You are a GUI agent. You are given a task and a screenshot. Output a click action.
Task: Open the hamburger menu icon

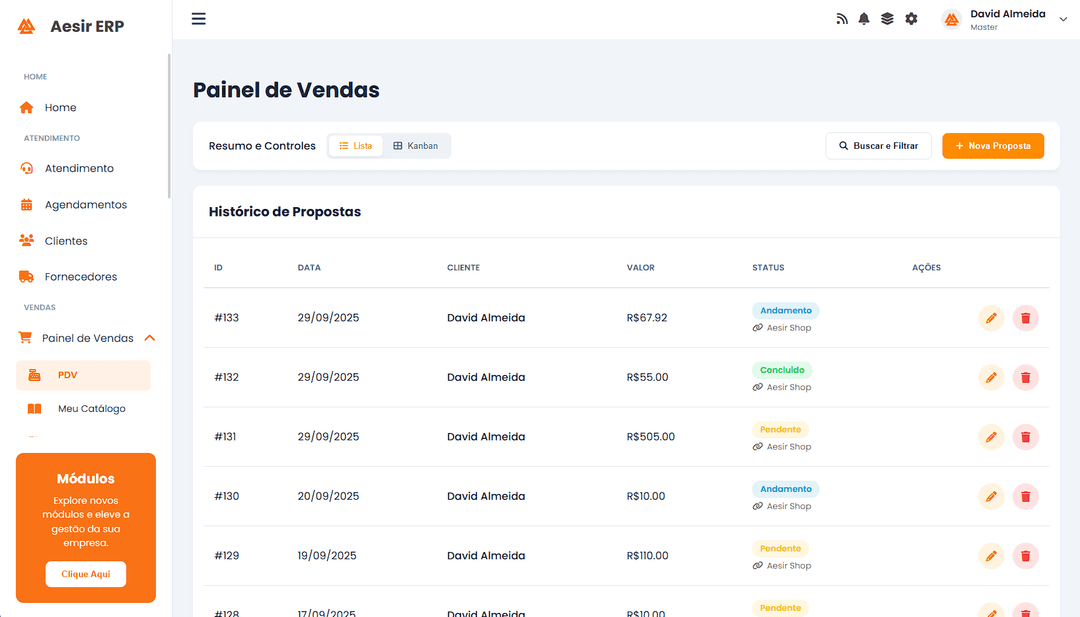tap(199, 19)
